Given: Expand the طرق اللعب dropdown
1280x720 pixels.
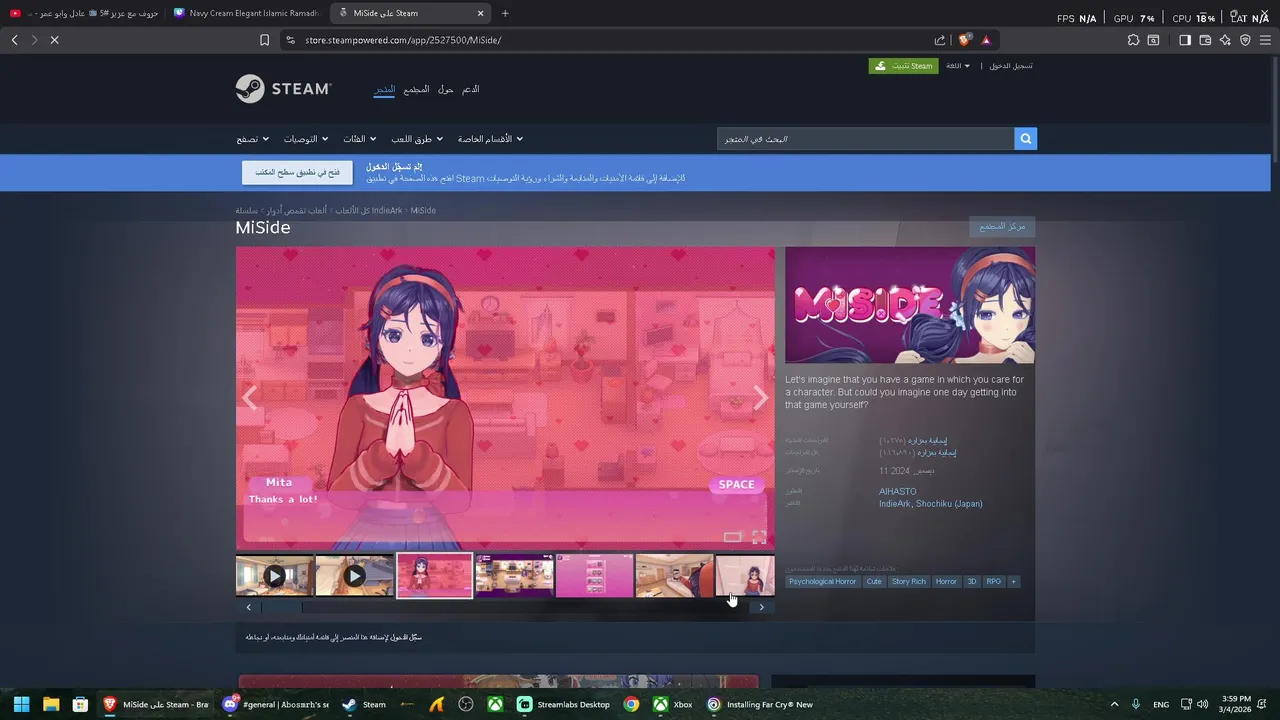Looking at the screenshot, I should tap(417, 139).
